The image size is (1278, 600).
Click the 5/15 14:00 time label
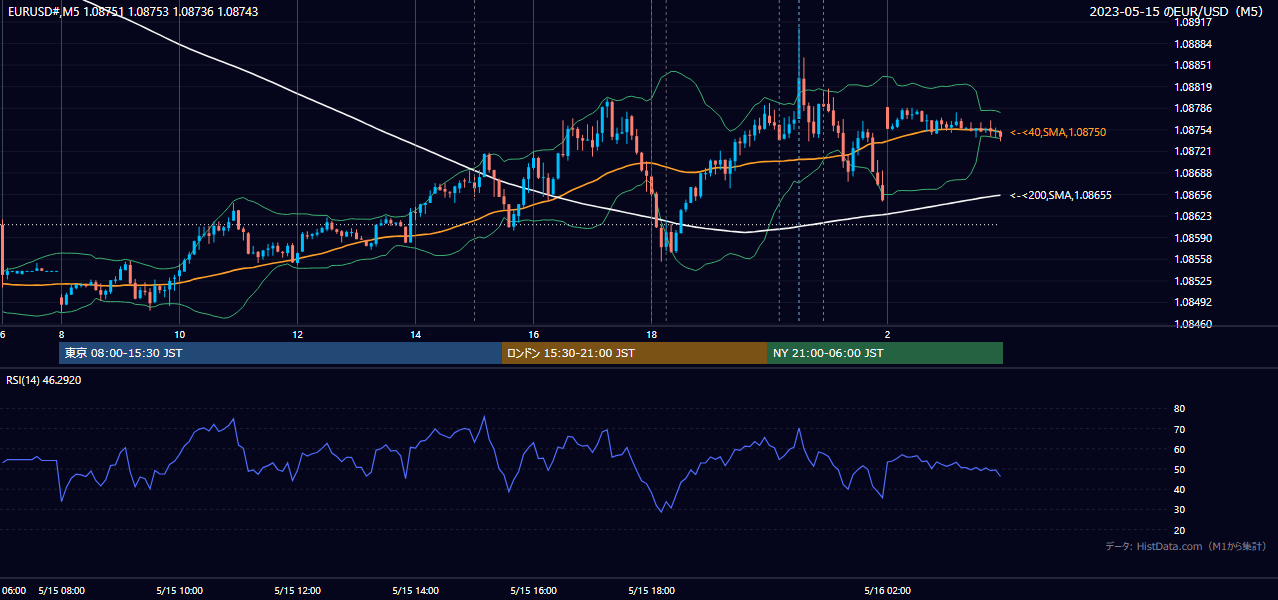(x=416, y=591)
